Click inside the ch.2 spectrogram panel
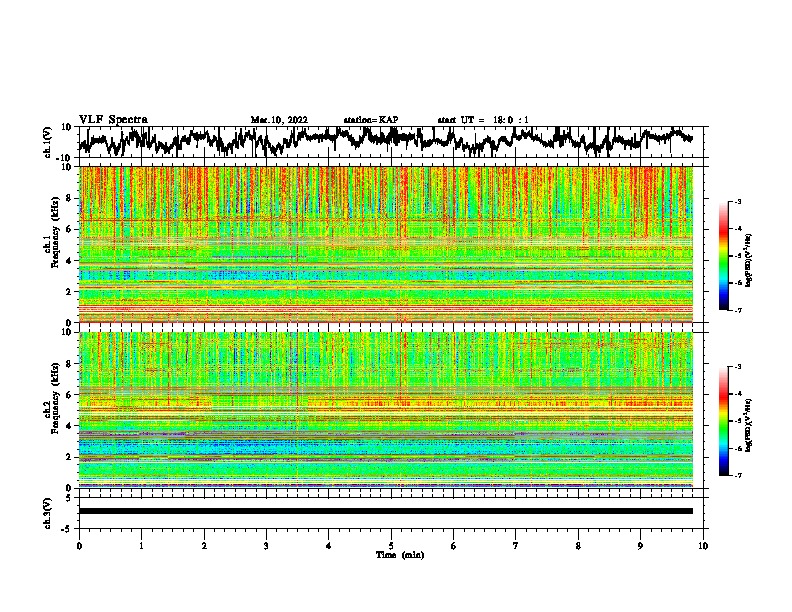The image size is (792, 612). (x=386, y=410)
